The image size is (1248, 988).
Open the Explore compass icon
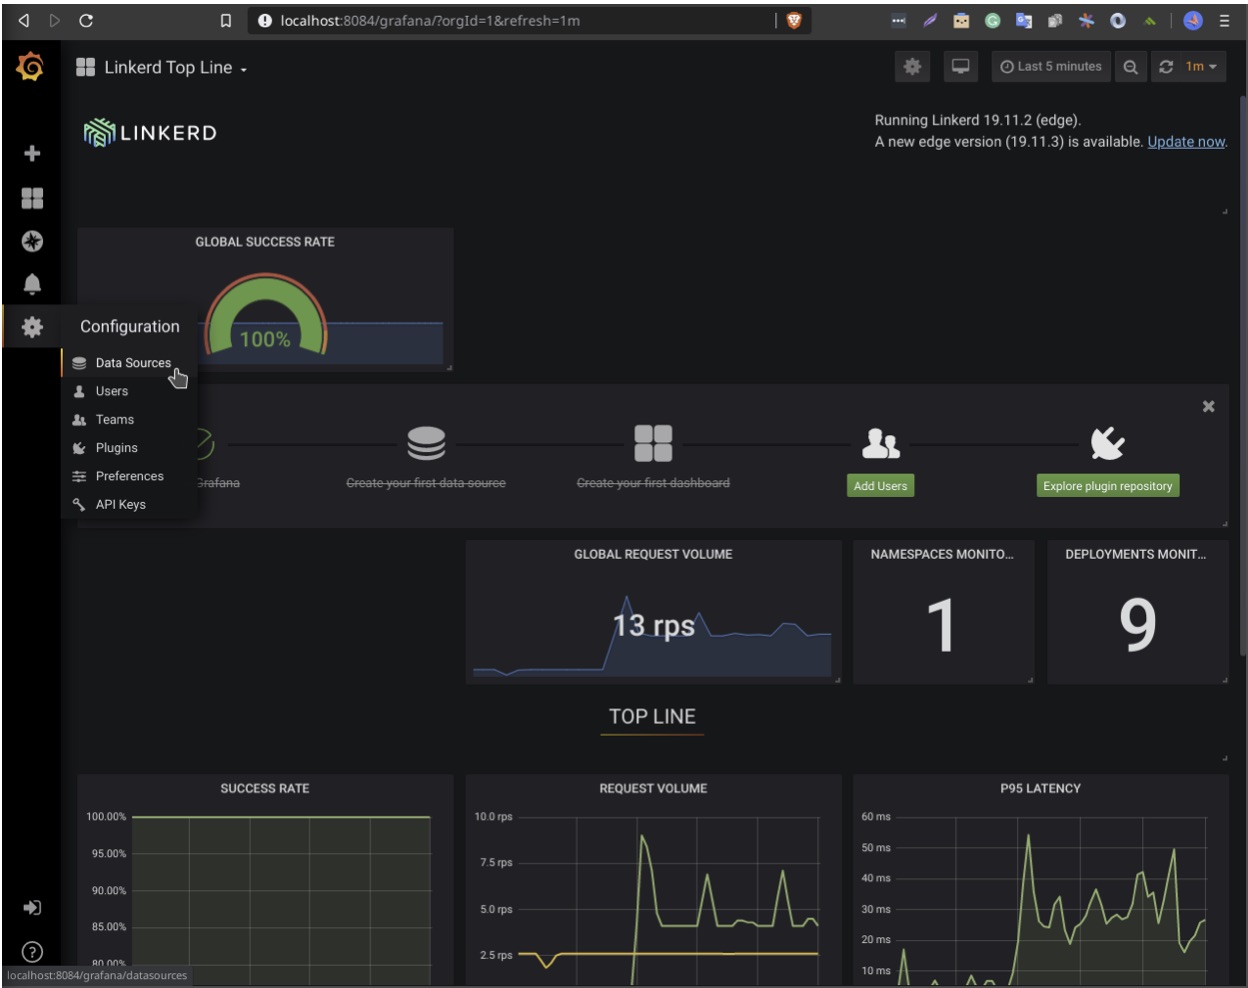click(32, 241)
